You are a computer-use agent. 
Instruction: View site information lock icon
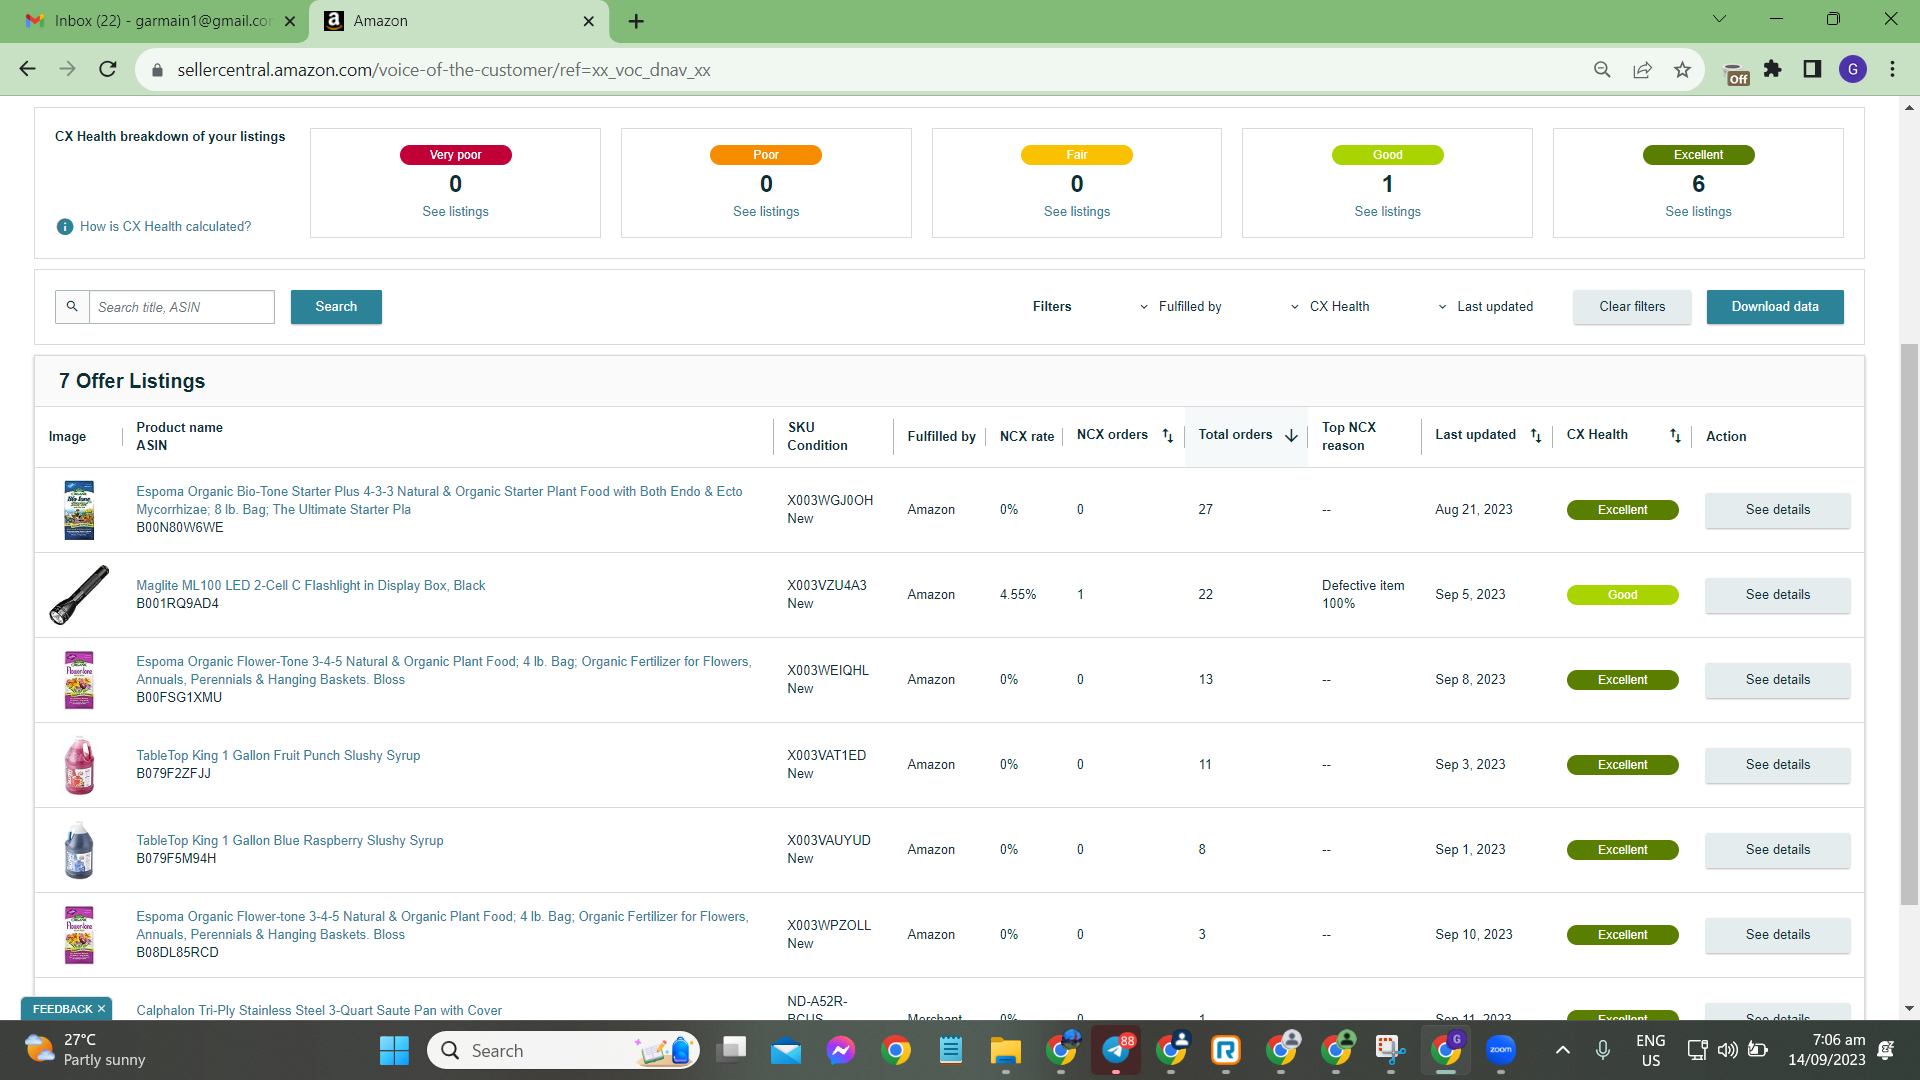click(x=156, y=70)
